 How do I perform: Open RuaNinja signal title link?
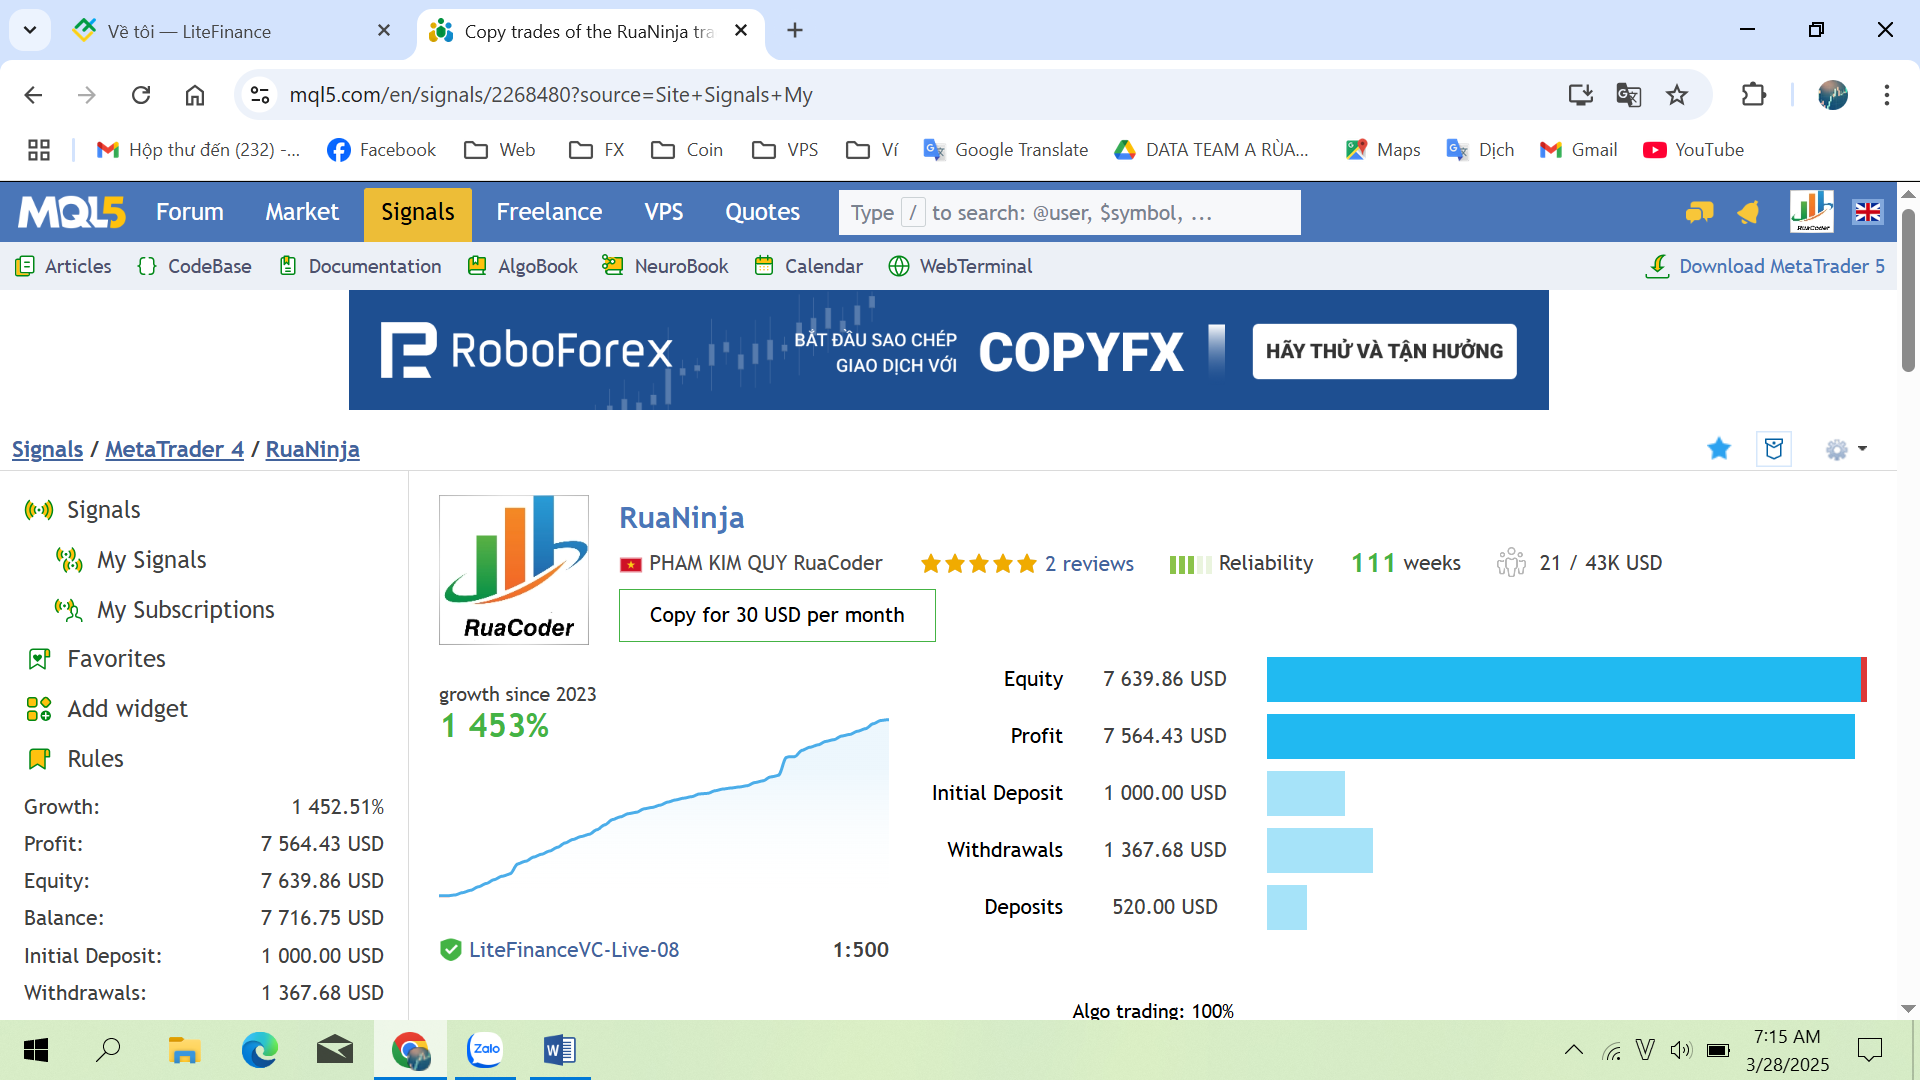point(682,518)
